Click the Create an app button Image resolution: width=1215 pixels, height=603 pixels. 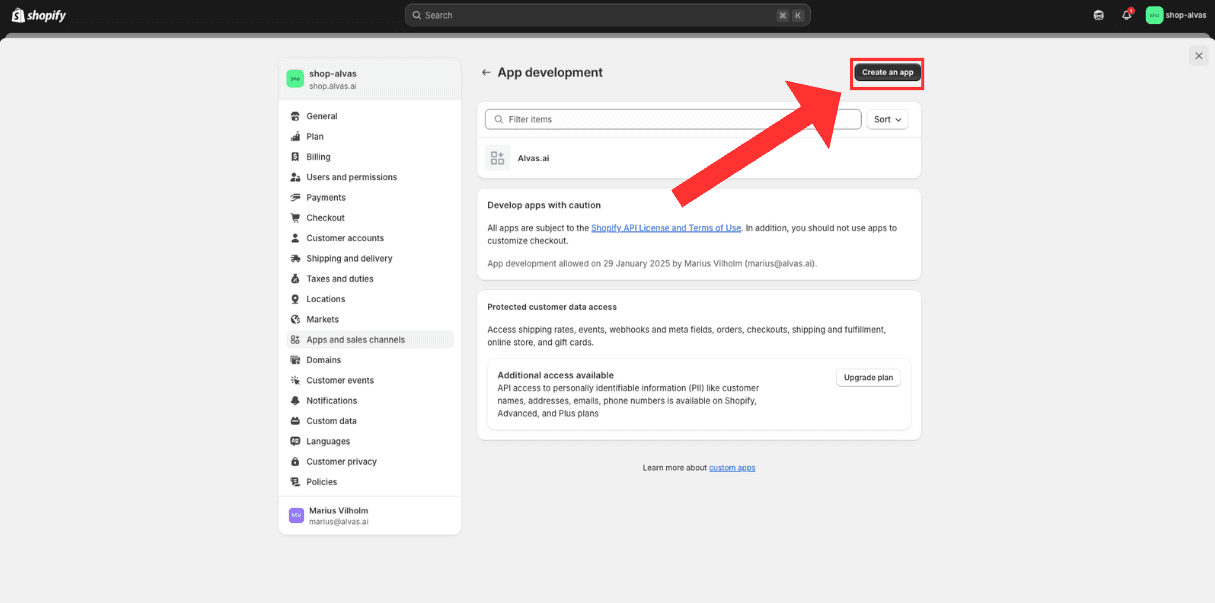click(x=887, y=72)
